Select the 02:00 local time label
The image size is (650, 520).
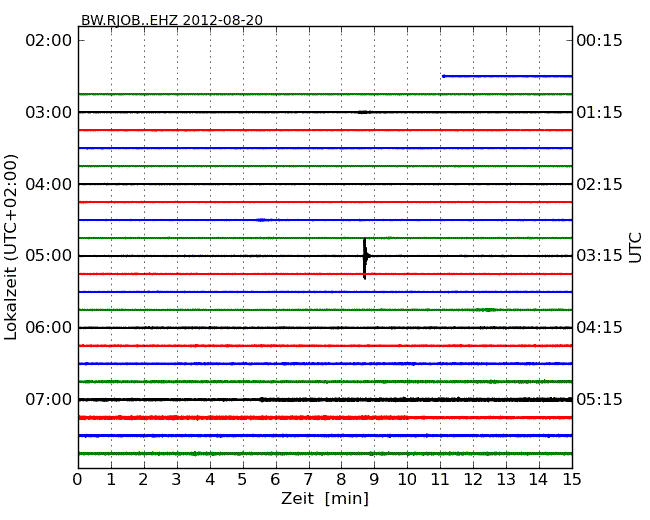pos(49,41)
